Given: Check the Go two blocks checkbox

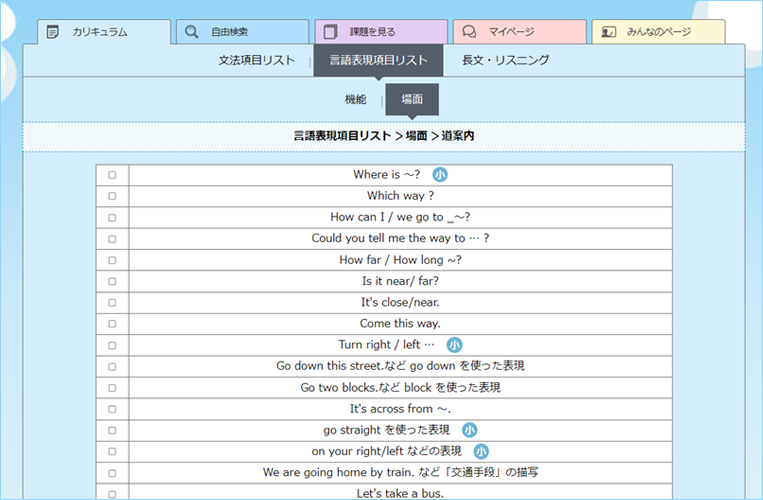Looking at the screenshot, I should (x=112, y=388).
